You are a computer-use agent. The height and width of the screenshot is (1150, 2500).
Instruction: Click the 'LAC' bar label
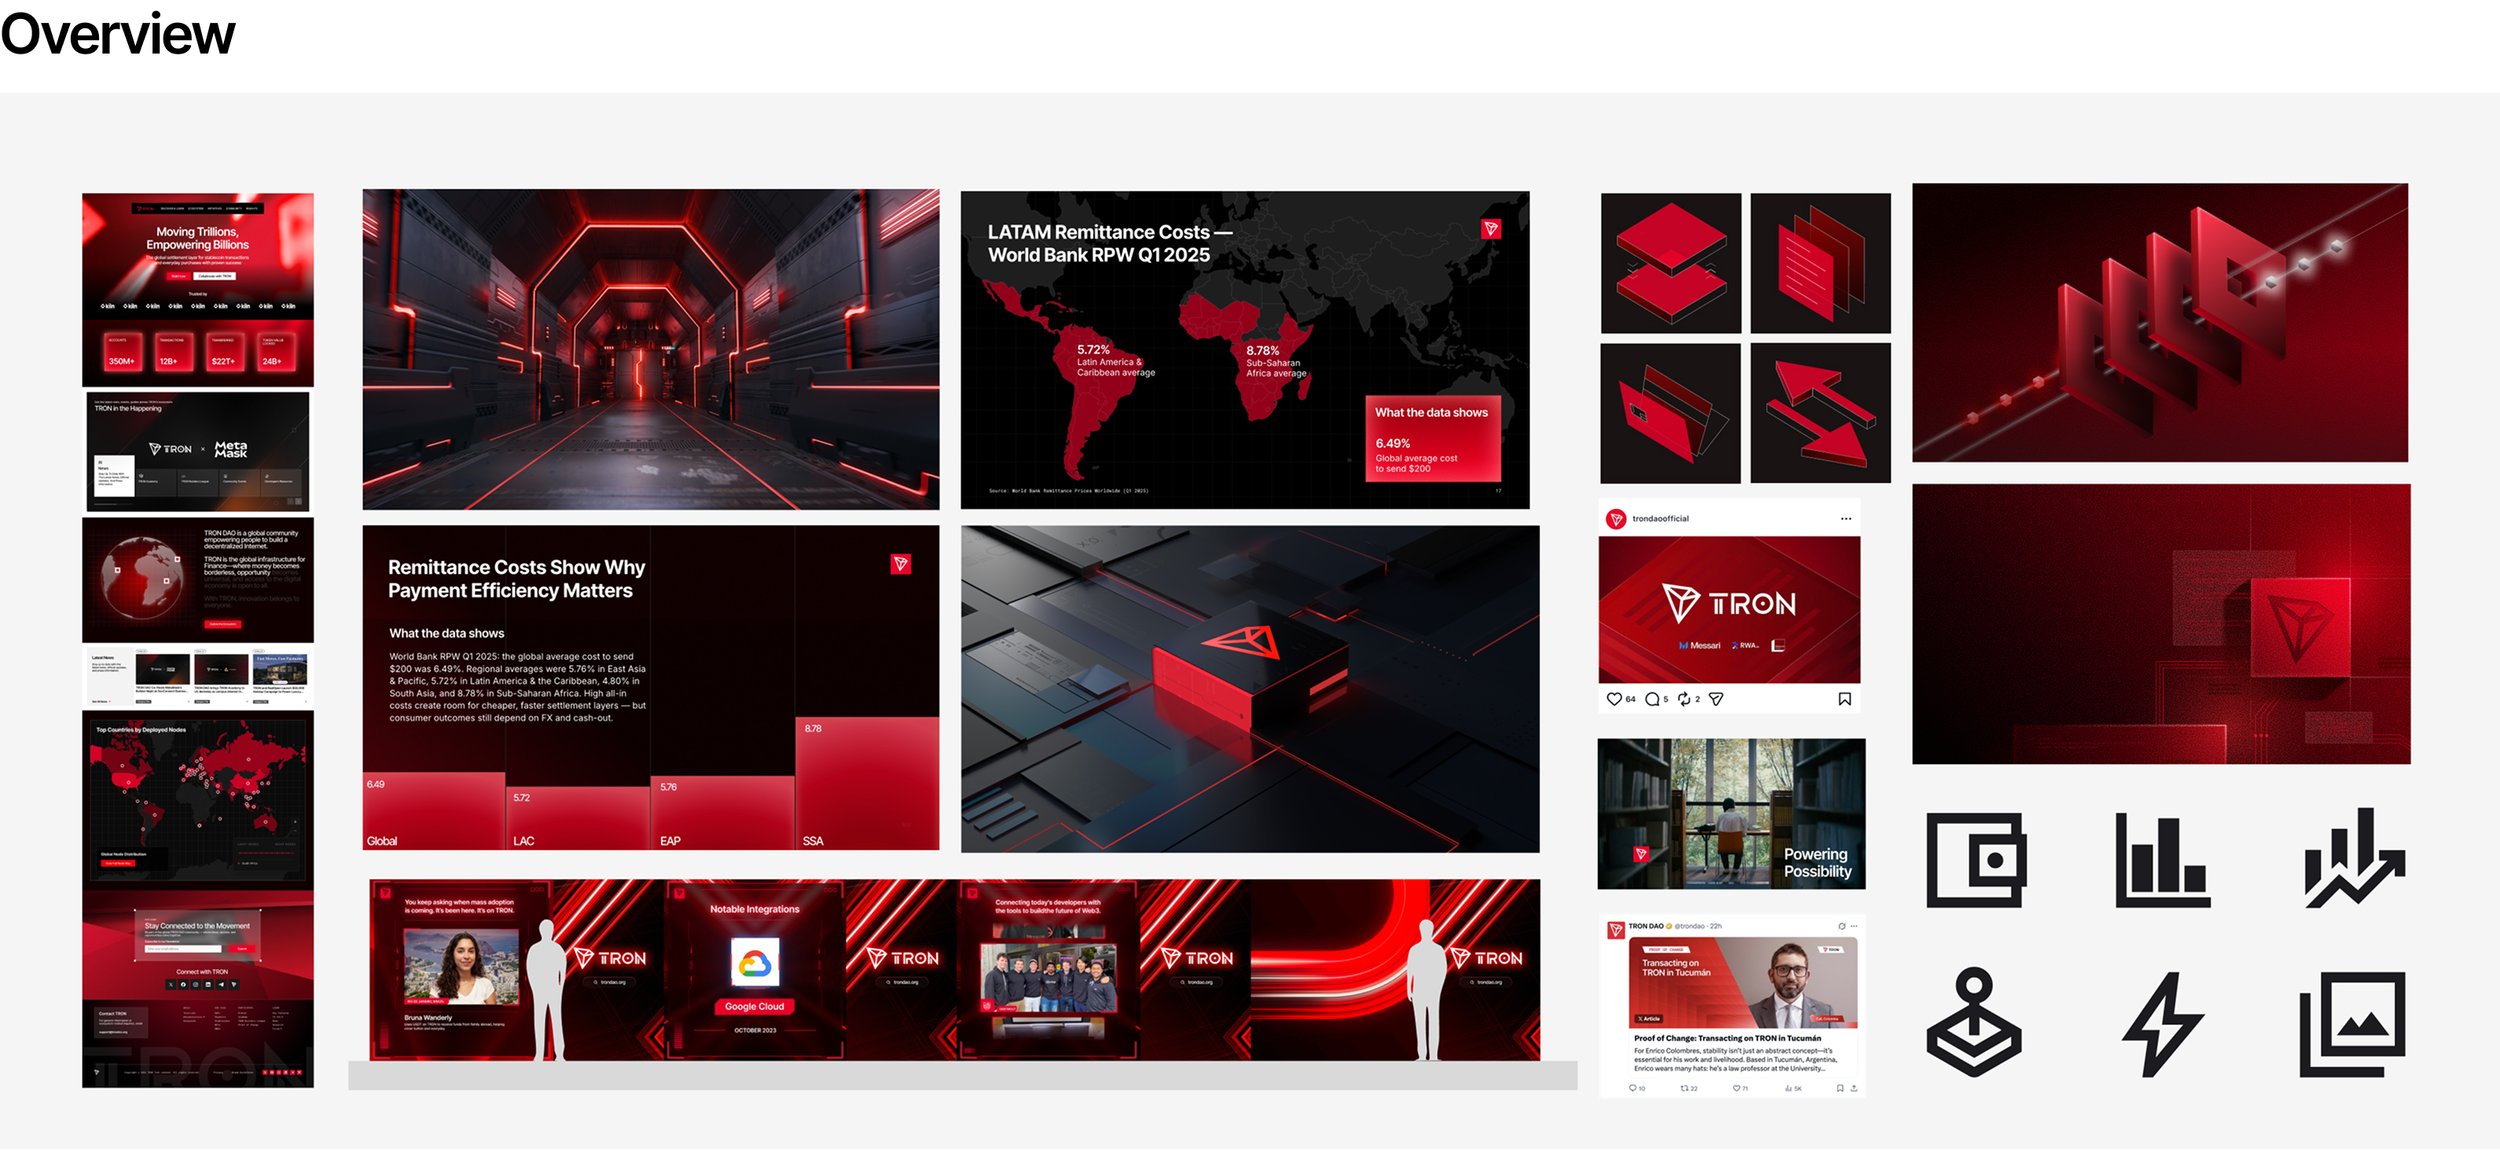coord(524,841)
